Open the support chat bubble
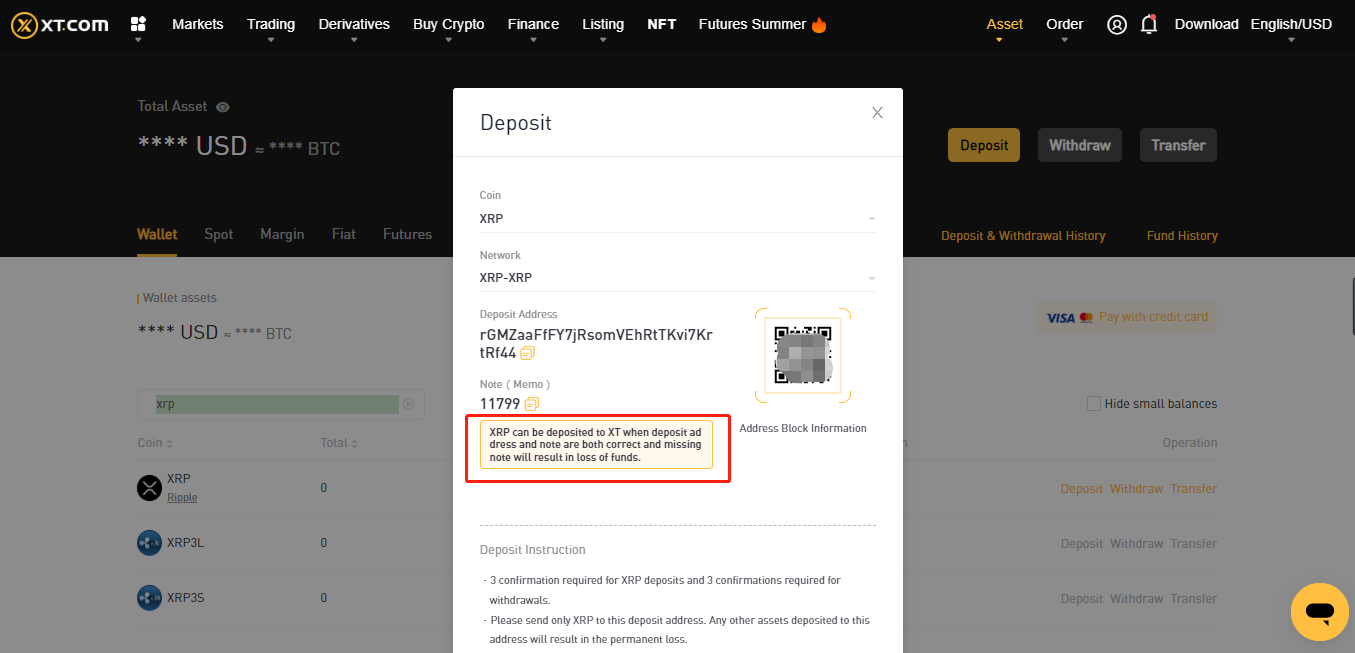The height and width of the screenshot is (653, 1355). (x=1319, y=612)
